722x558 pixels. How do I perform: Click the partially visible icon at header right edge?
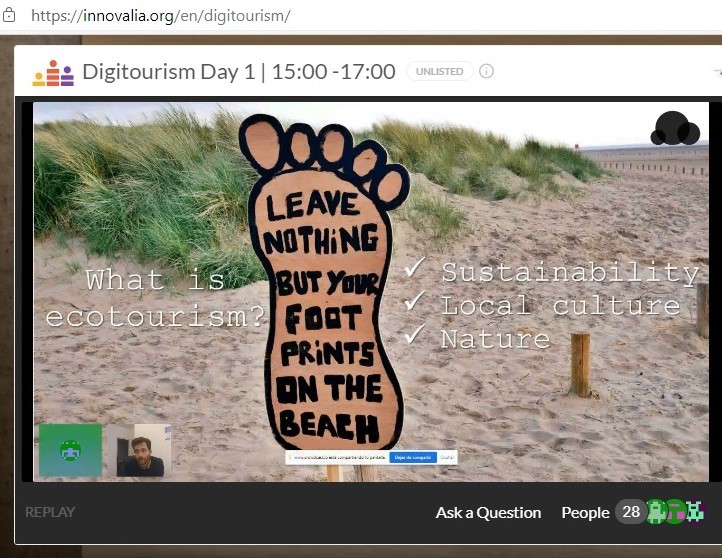(717, 72)
